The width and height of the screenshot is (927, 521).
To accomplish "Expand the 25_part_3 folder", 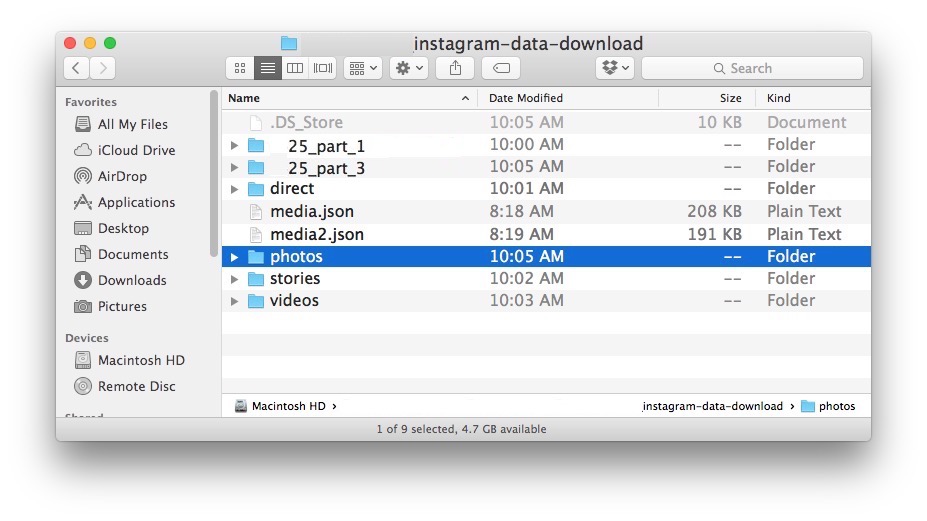I will point(234,168).
